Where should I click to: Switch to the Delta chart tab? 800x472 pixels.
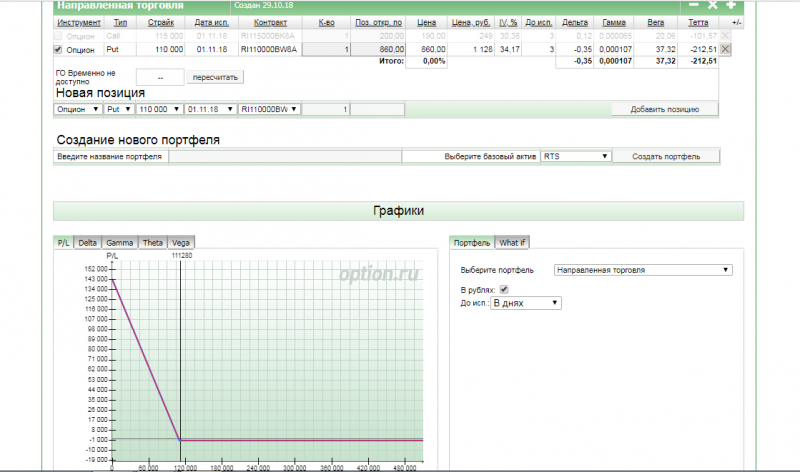[x=88, y=242]
